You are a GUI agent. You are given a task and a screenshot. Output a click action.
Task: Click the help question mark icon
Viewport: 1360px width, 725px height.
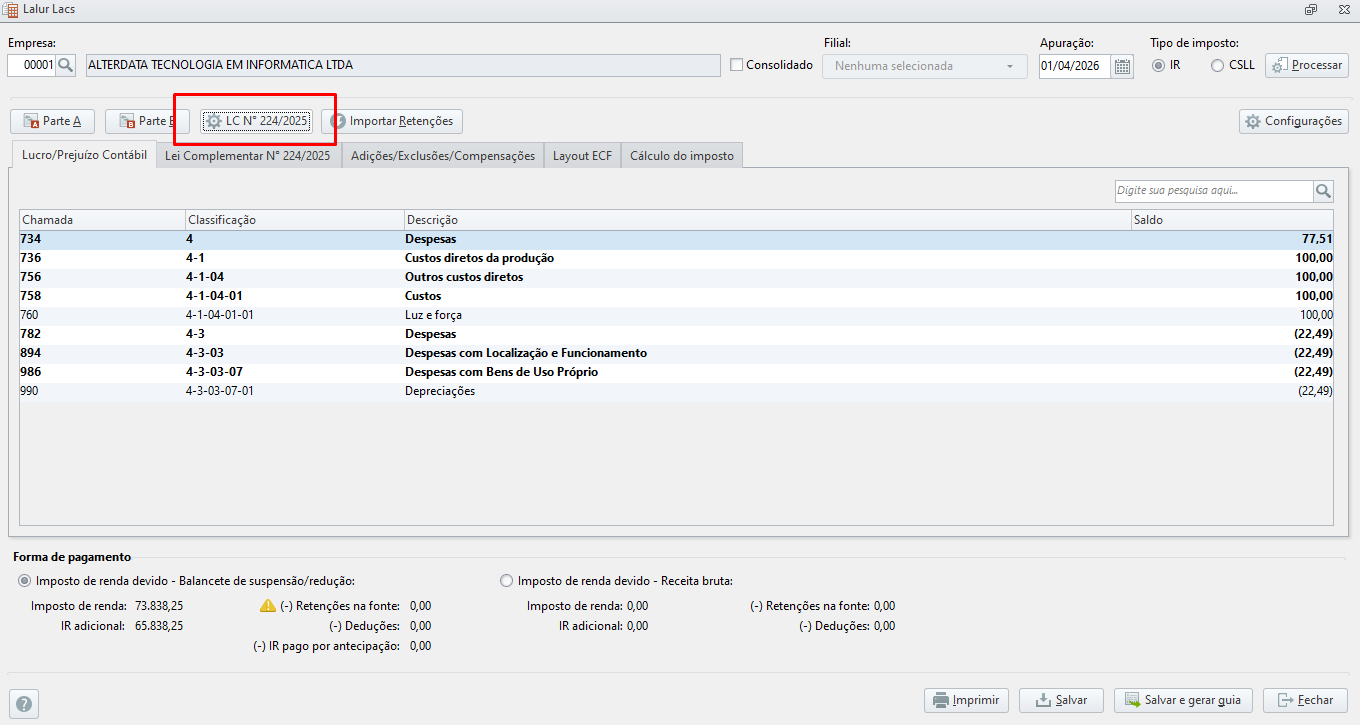24,704
